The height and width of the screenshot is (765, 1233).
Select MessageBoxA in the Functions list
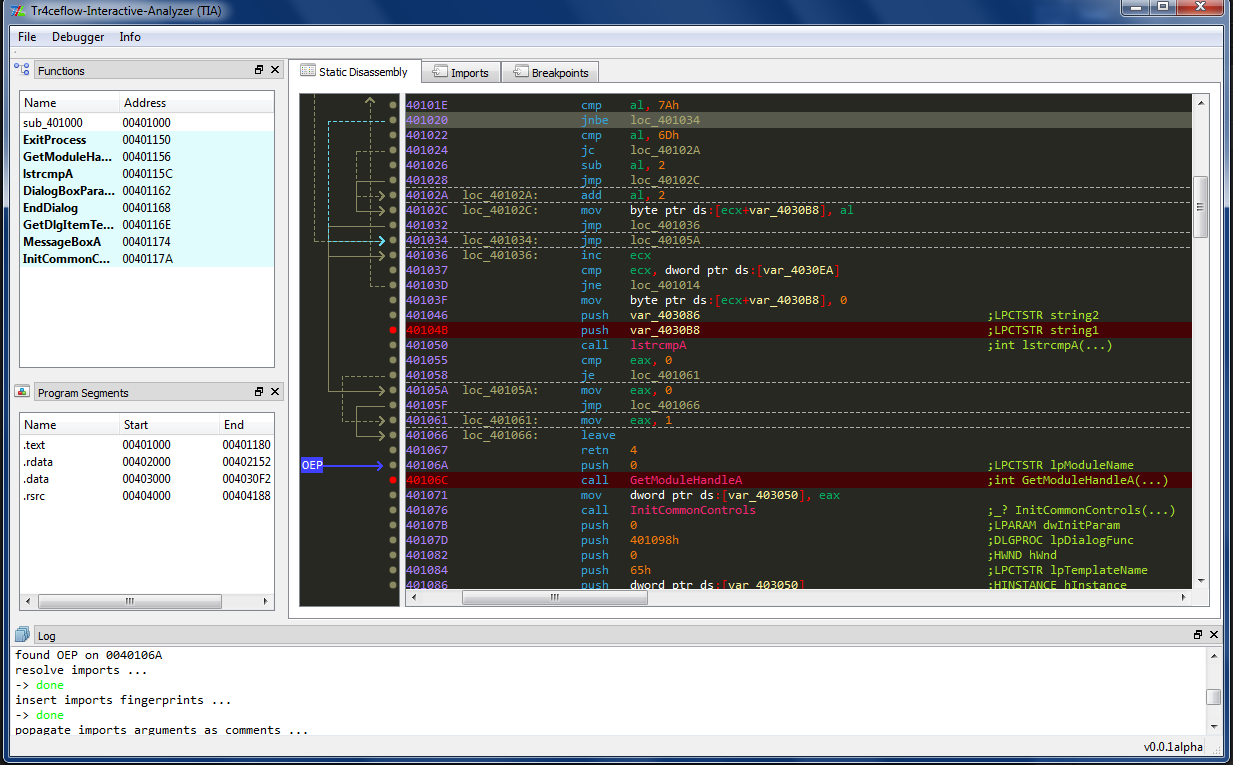[x=147, y=242]
